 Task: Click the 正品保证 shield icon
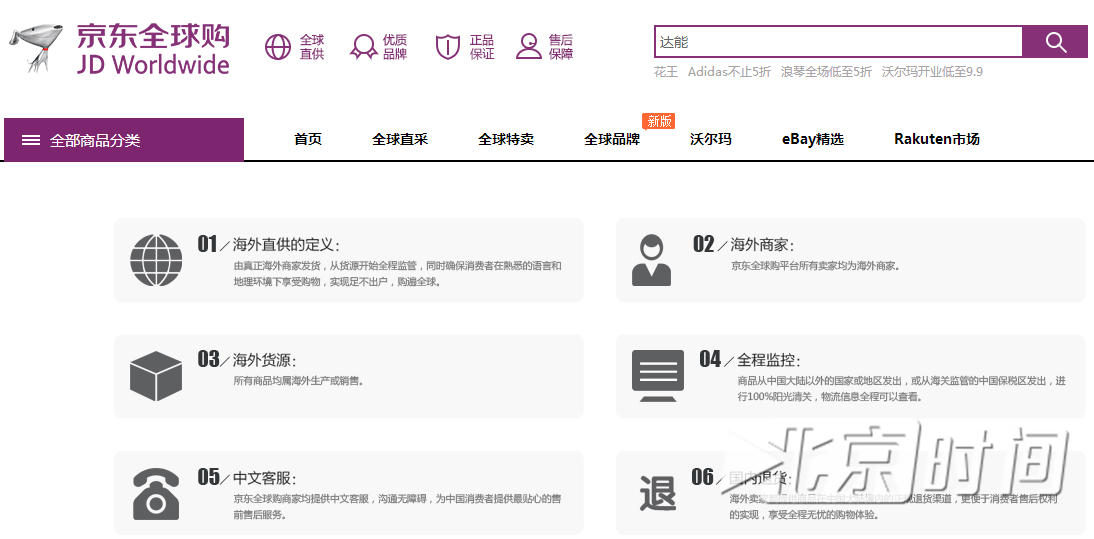pos(447,47)
